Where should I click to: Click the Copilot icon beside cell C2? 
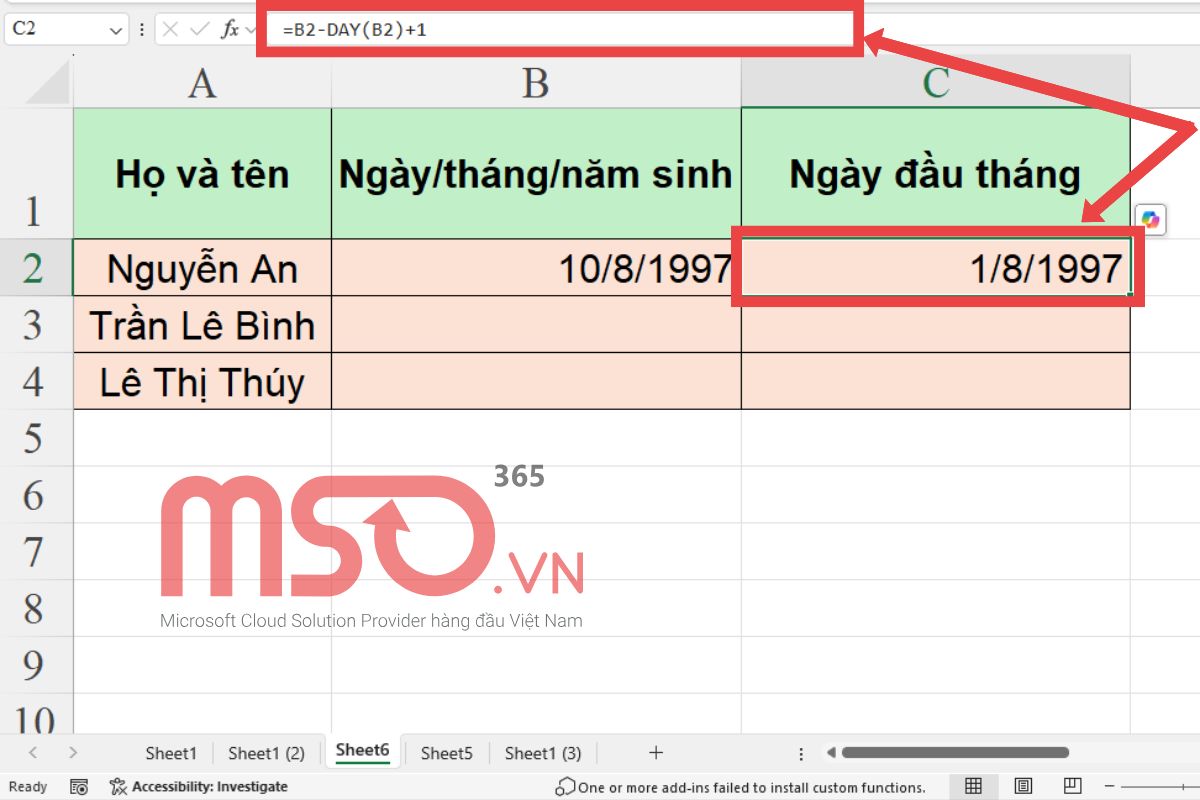tap(1151, 219)
